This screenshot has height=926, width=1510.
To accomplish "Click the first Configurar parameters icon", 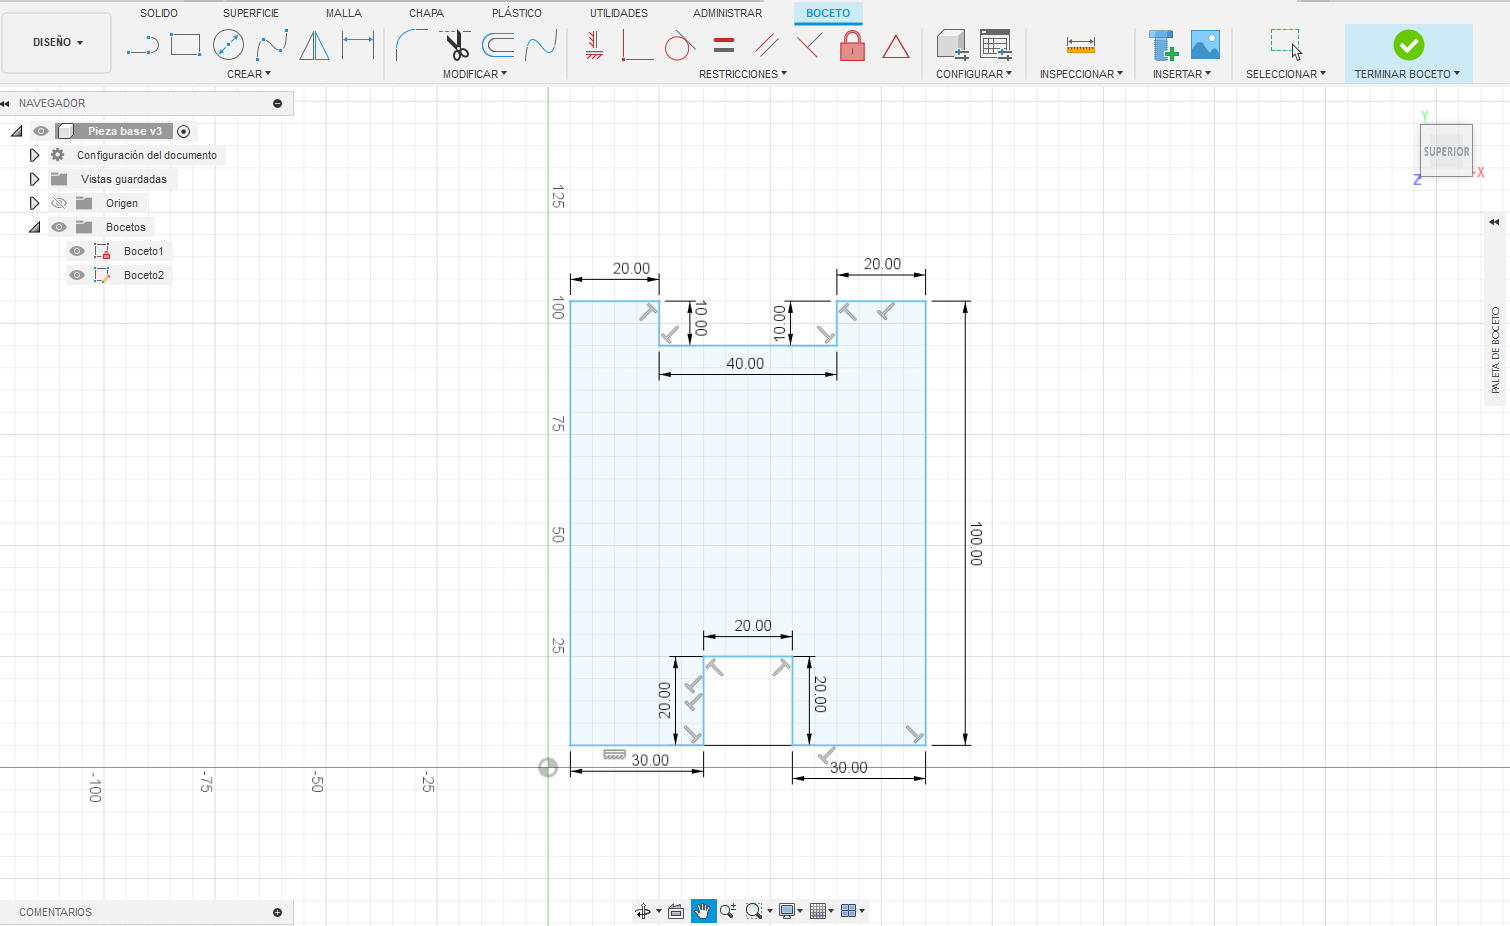I will pyautogui.click(x=952, y=45).
